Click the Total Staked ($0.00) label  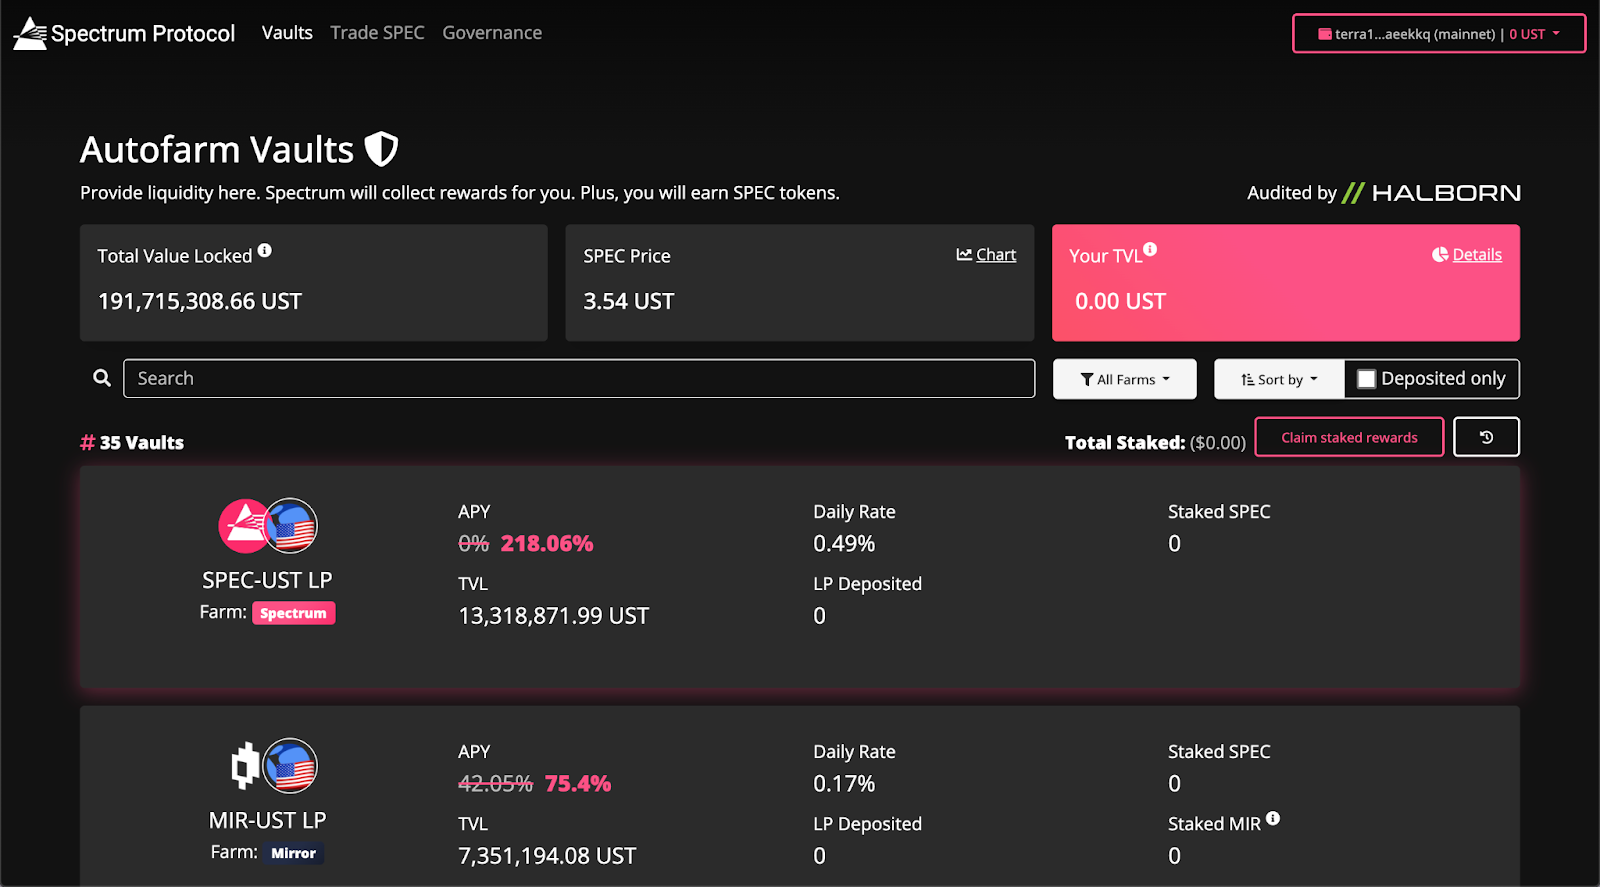[1155, 443]
